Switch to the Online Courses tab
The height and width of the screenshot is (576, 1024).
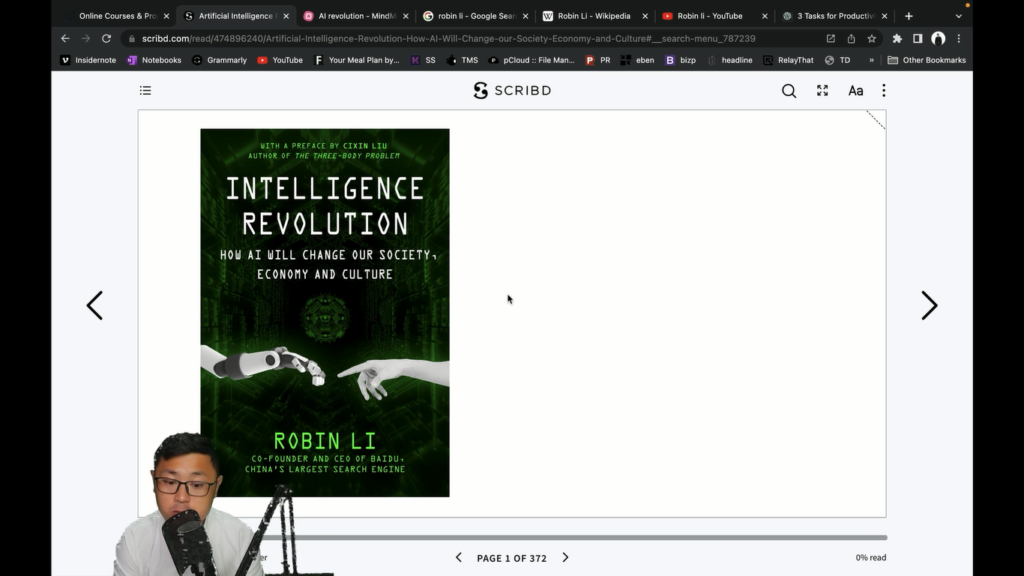click(118, 16)
